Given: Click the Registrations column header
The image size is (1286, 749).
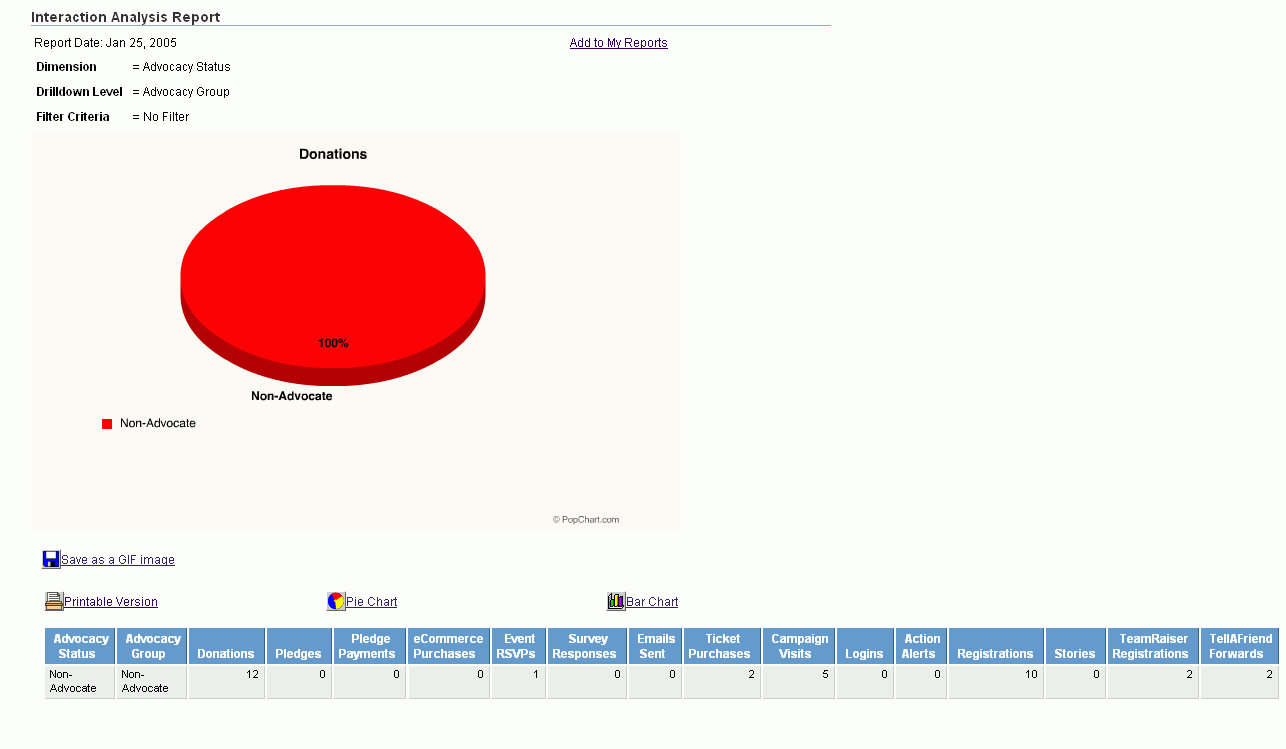Looking at the screenshot, I should [996, 646].
